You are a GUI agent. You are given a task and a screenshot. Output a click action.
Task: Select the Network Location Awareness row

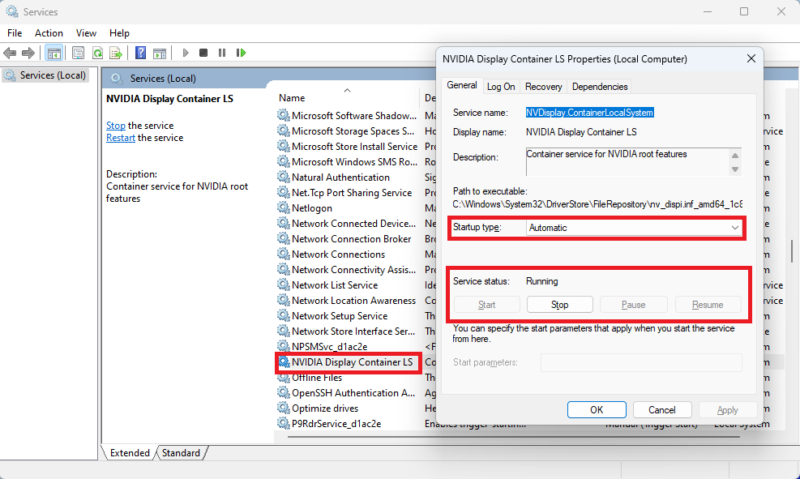pyautogui.click(x=353, y=300)
